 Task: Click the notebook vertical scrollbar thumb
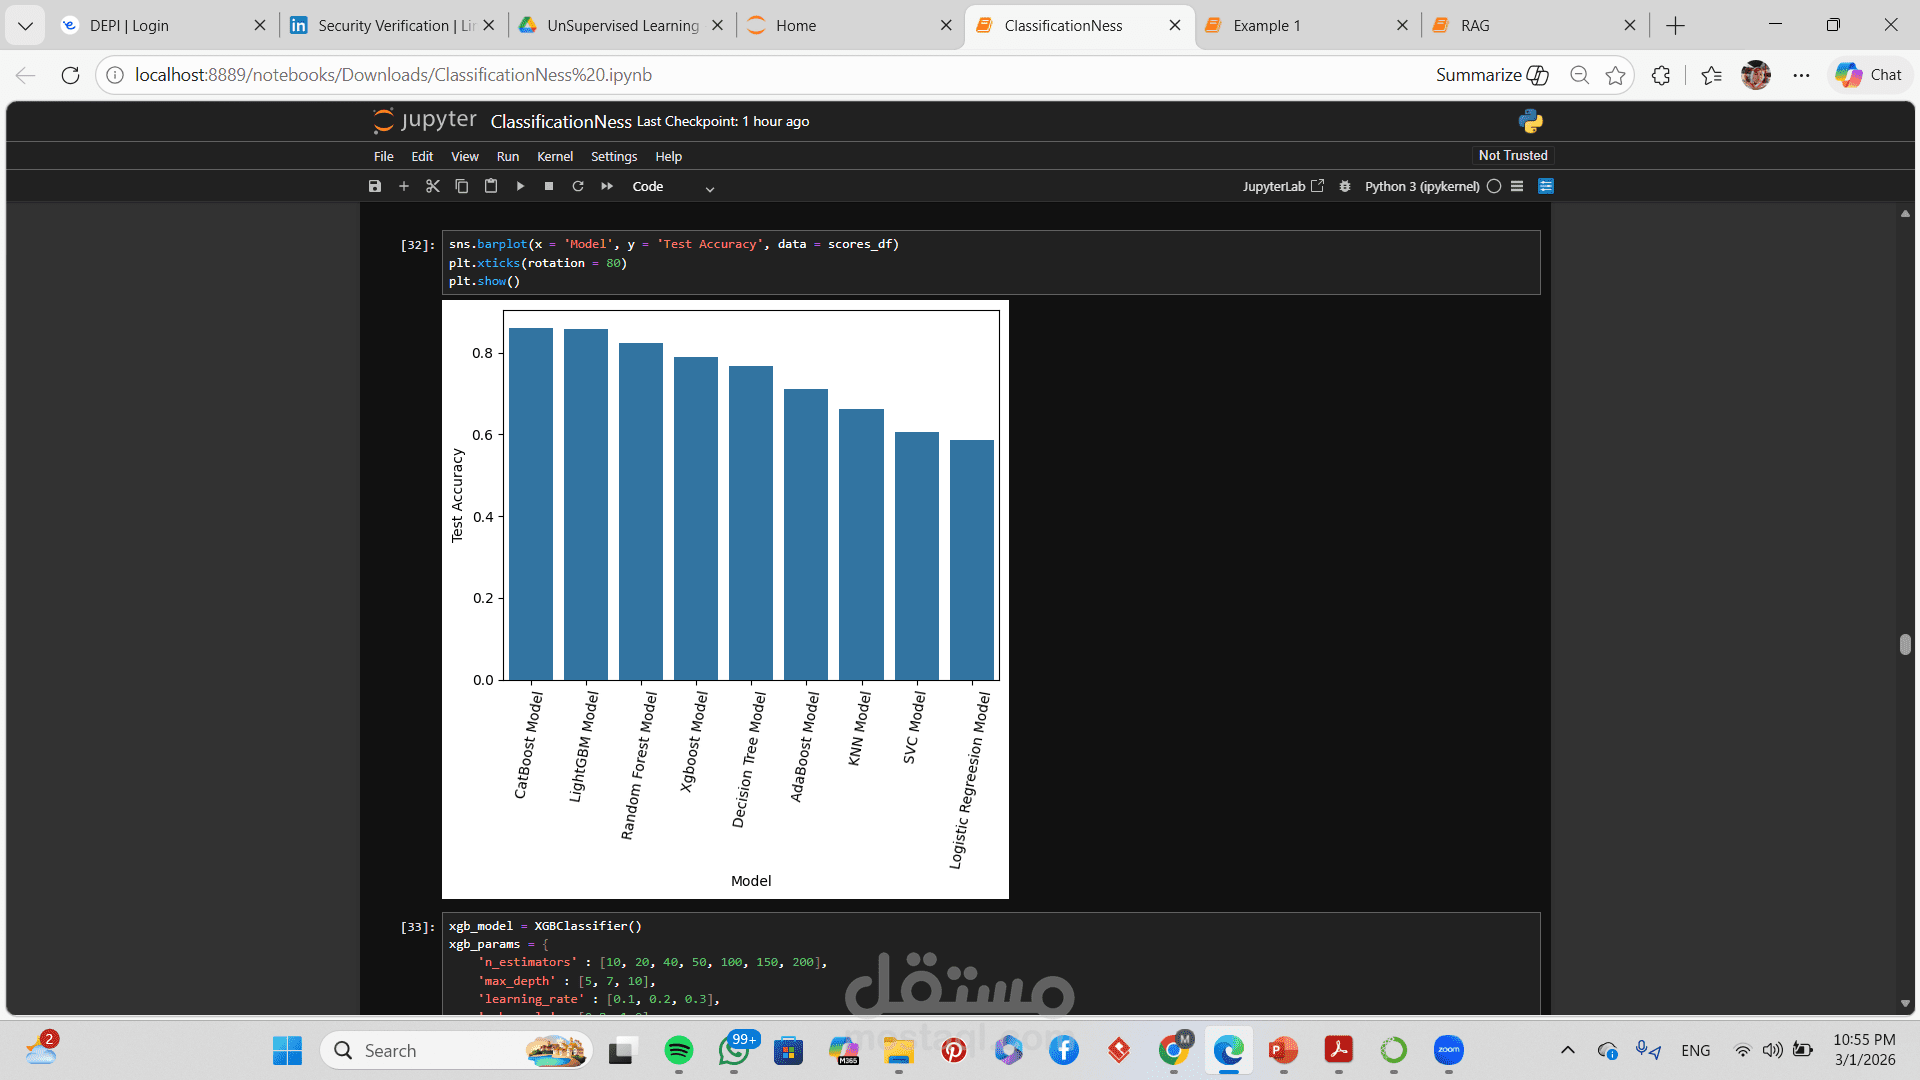coord(1905,644)
